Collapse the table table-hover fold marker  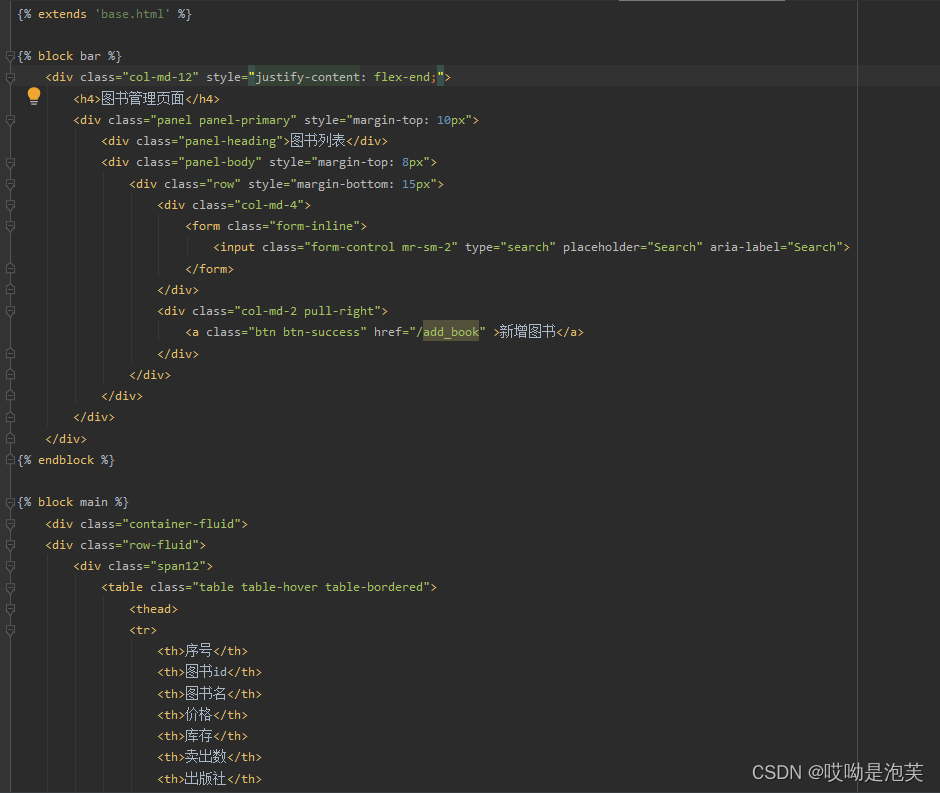pos(10,587)
